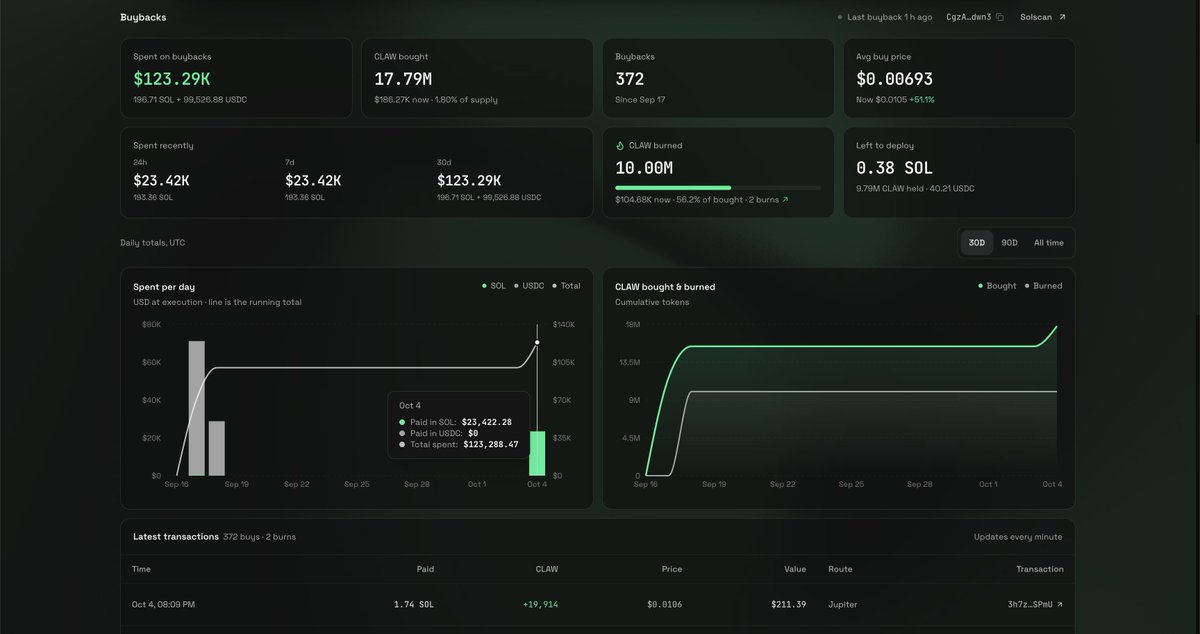The image size is (1200, 634).
Task: Click the Buybacks page heading
Action: tap(143, 18)
